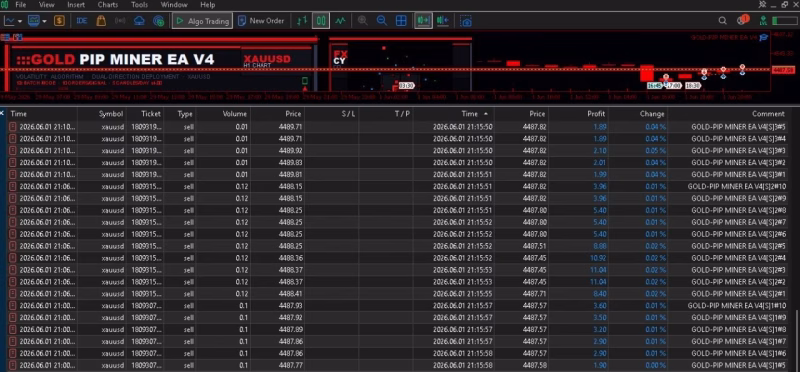This screenshot has height=372, width=800.
Task: Open the templates dropdown arrow
Action: [x=44, y=21]
